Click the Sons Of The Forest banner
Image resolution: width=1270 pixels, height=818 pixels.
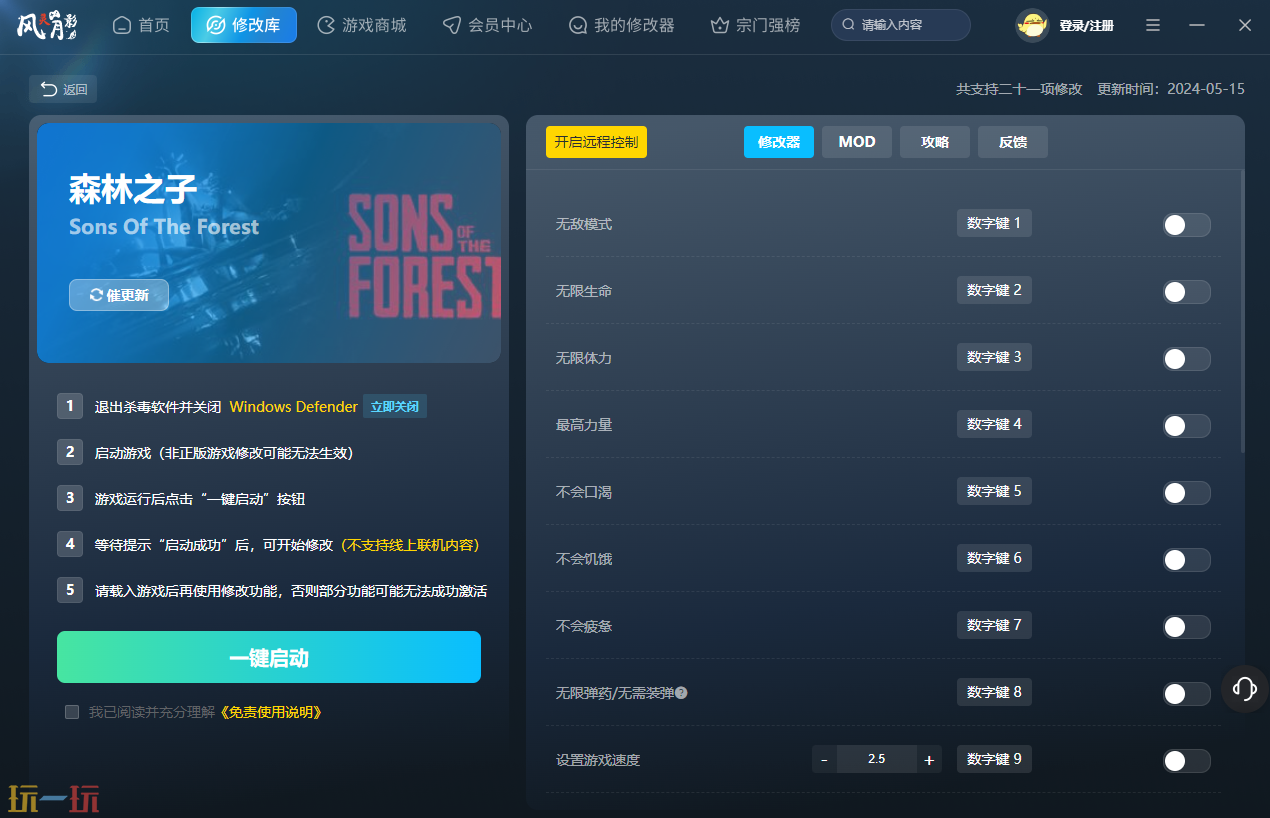pyautogui.click(x=269, y=242)
